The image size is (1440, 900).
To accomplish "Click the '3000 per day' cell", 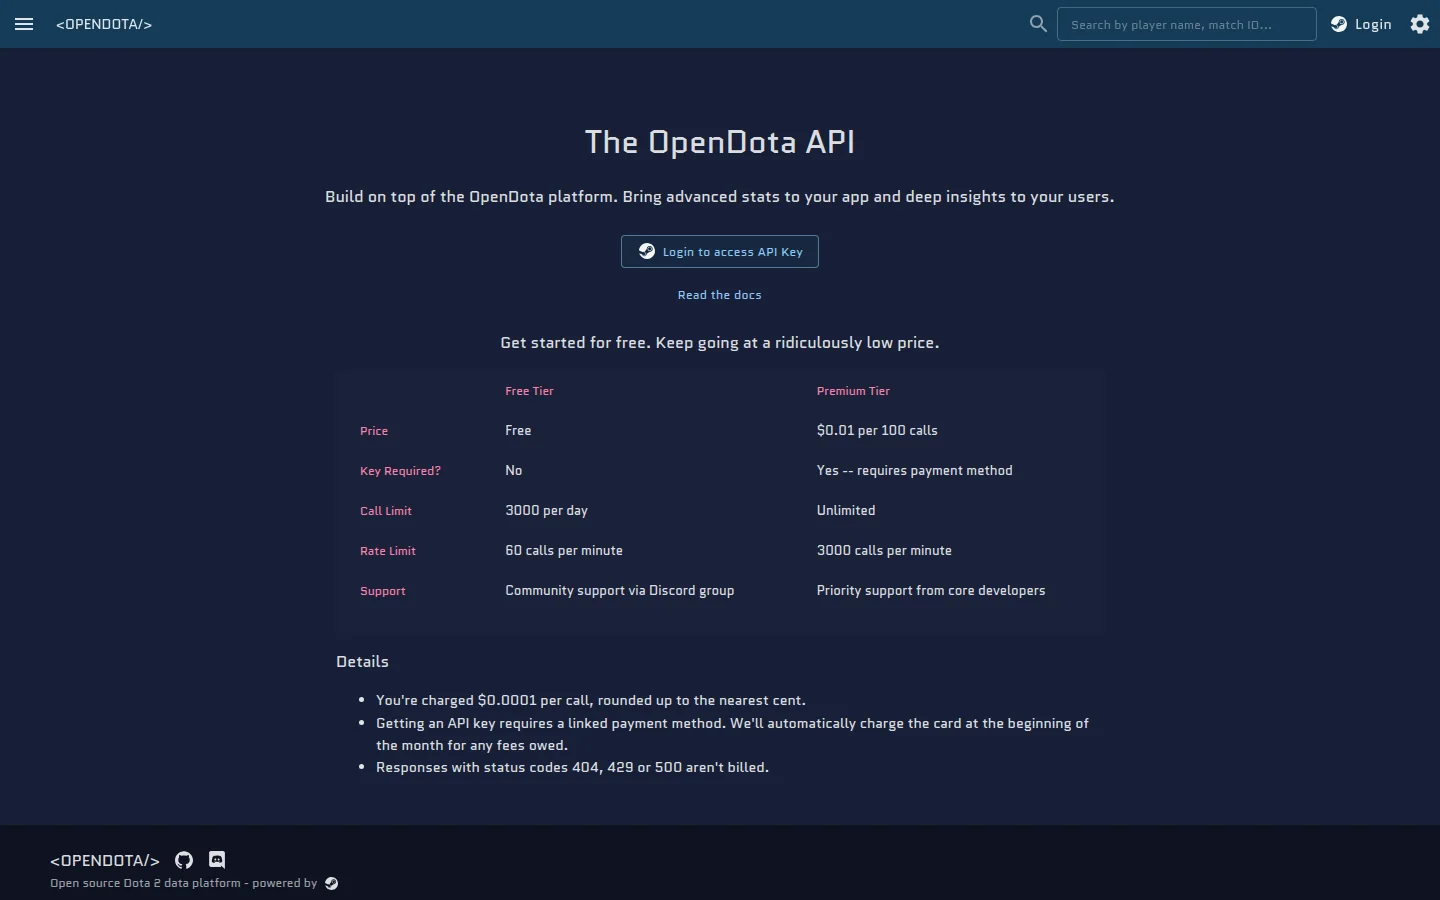I will [x=546, y=510].
